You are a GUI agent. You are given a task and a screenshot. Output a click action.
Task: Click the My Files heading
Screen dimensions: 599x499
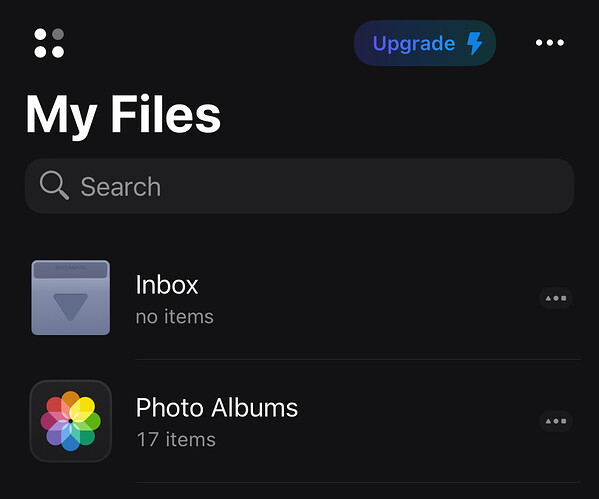point(123,115)
